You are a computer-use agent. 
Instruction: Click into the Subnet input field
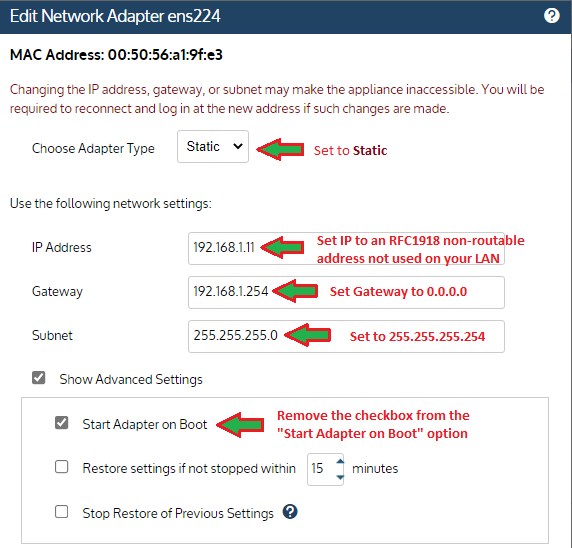point(346,336)
